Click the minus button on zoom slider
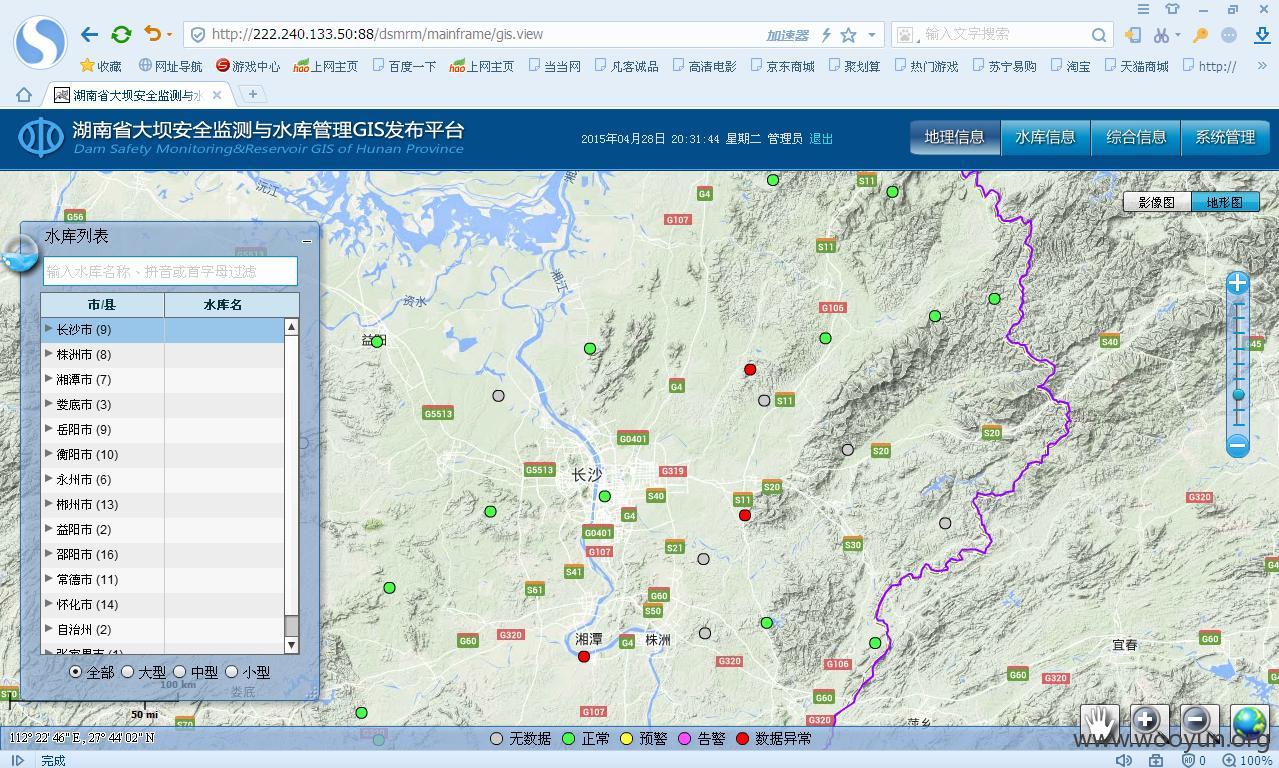The height and width of the screenshot is (768, 1279). point(1237,444)
